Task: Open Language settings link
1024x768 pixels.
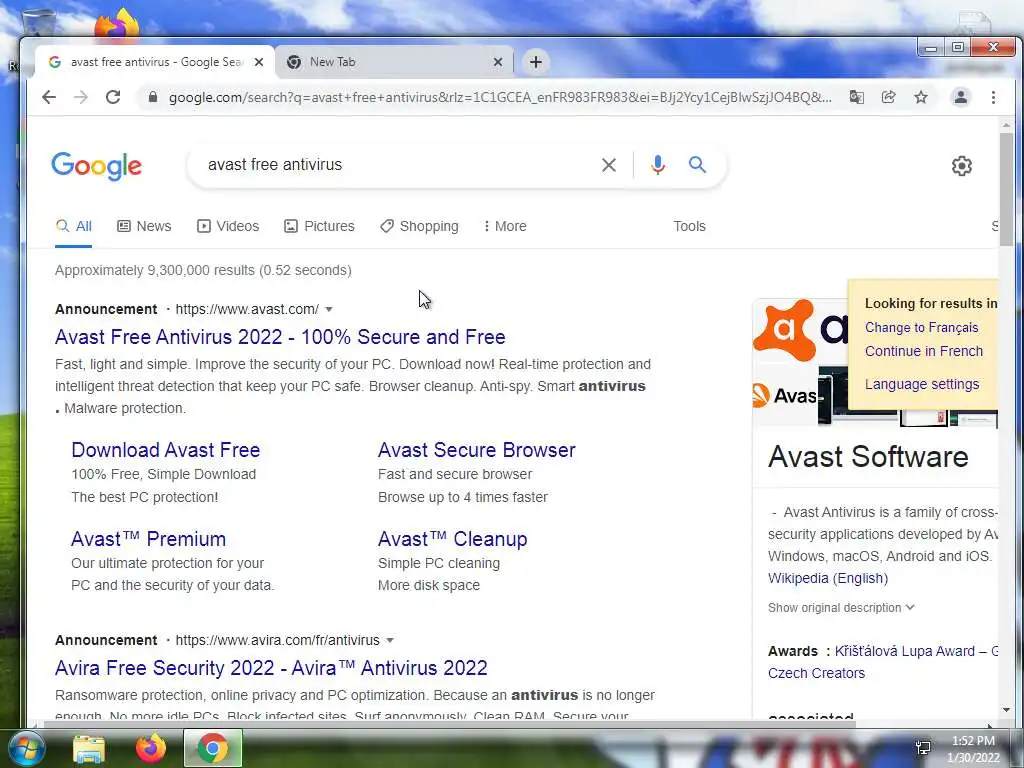Action: [922, 384]
